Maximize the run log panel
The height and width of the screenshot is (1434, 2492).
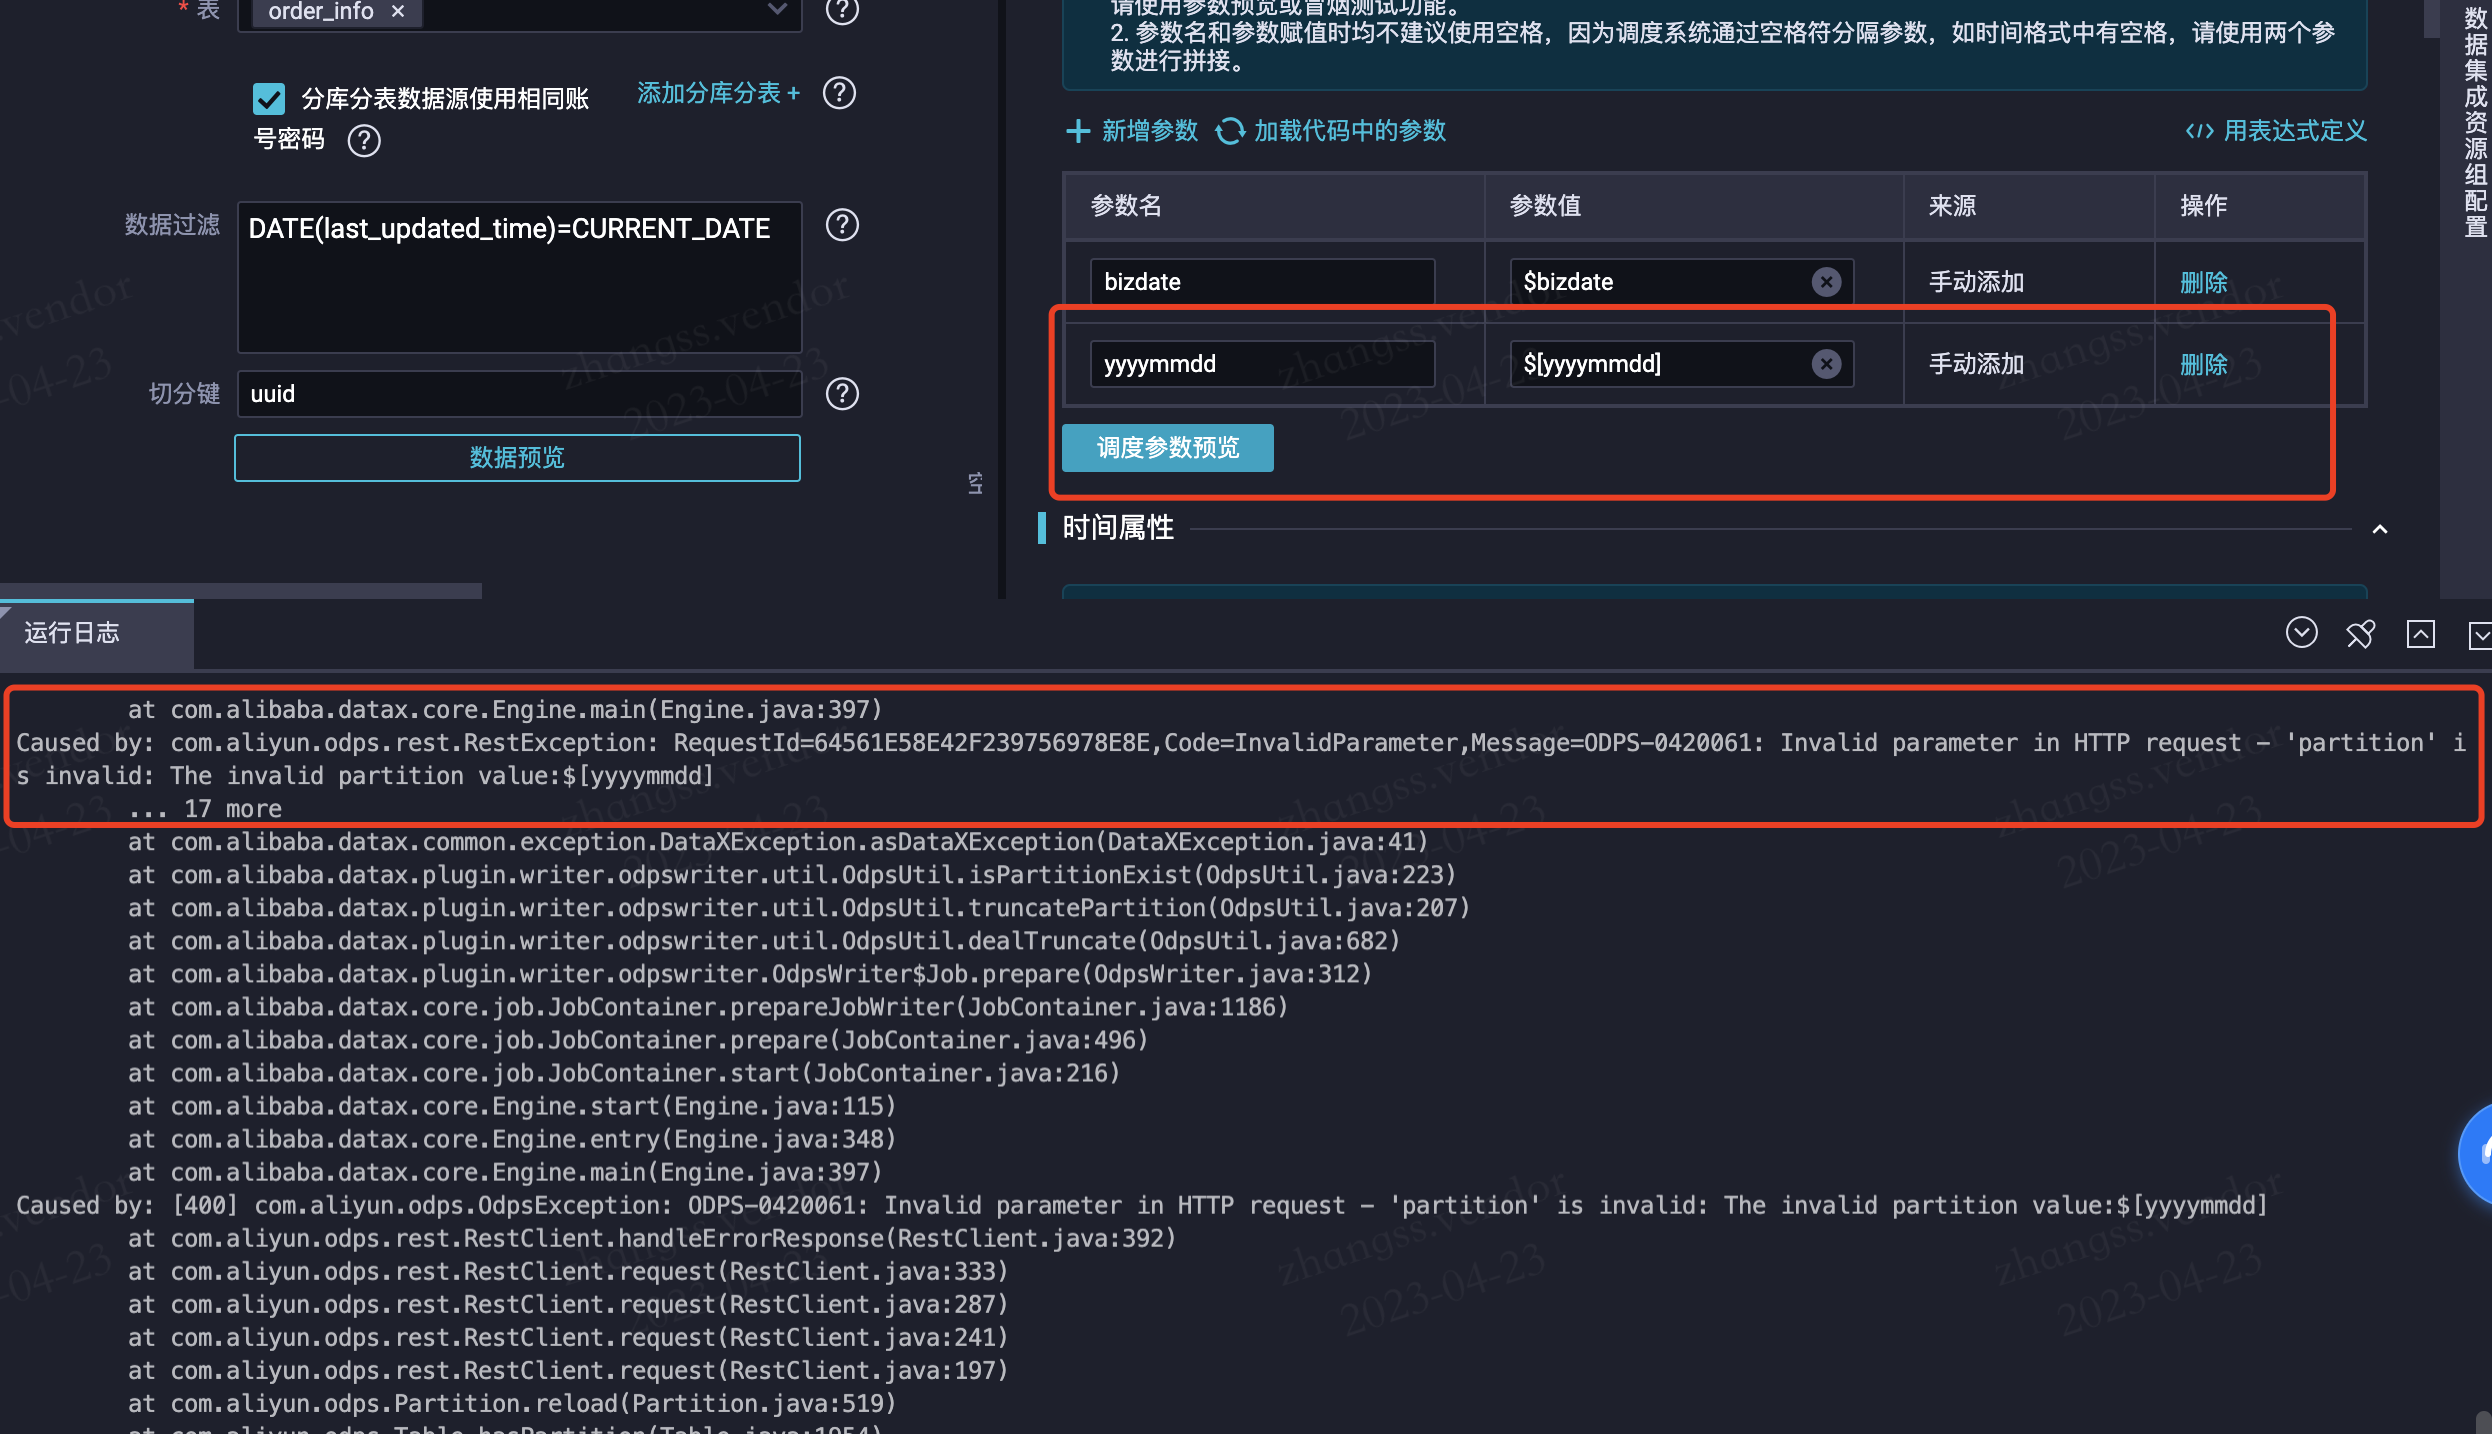(2420, 634)
